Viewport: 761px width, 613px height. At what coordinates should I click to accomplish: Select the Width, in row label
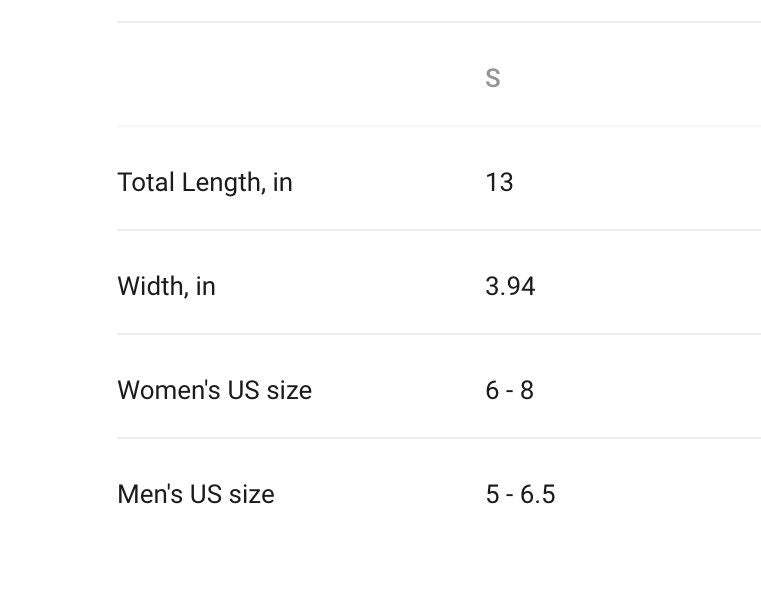click(166, 286)
